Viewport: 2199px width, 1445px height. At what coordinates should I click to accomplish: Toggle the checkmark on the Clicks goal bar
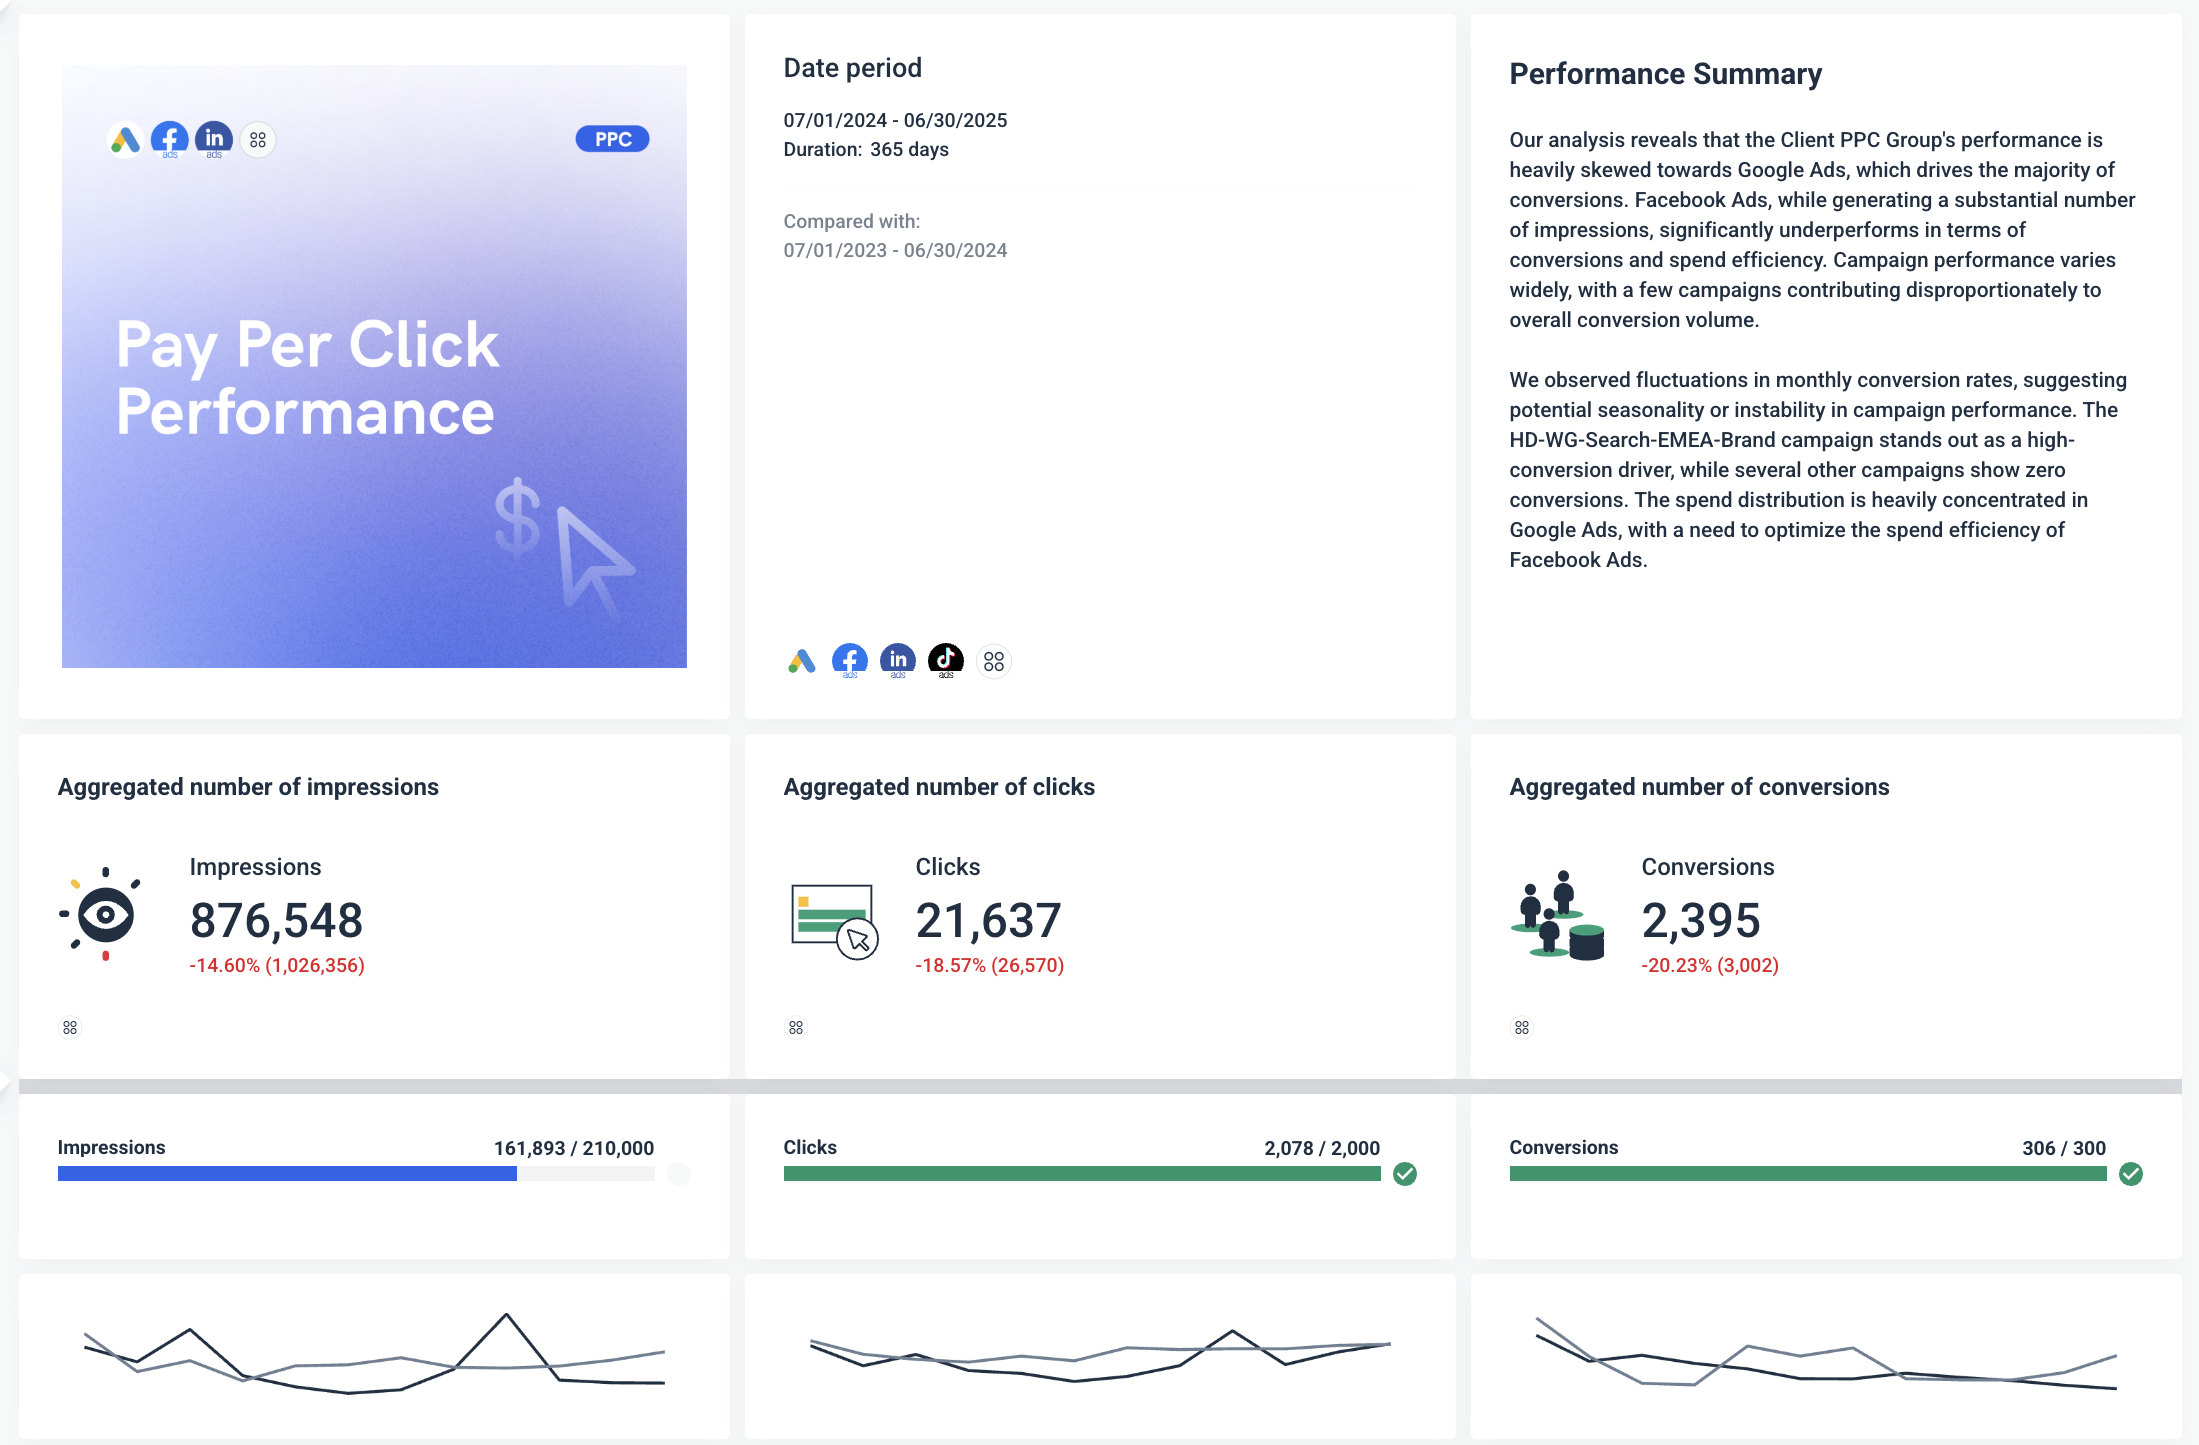[x=1405, y=1174]
